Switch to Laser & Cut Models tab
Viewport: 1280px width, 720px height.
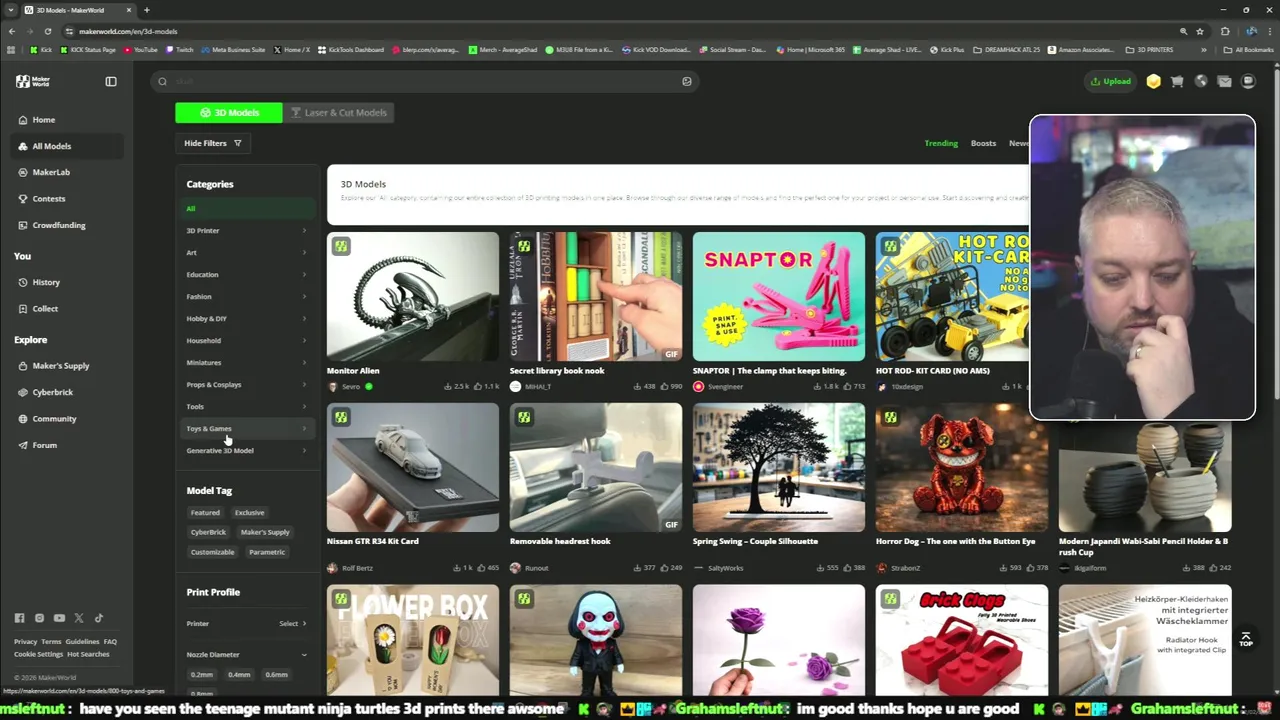[x=337, y=113]
